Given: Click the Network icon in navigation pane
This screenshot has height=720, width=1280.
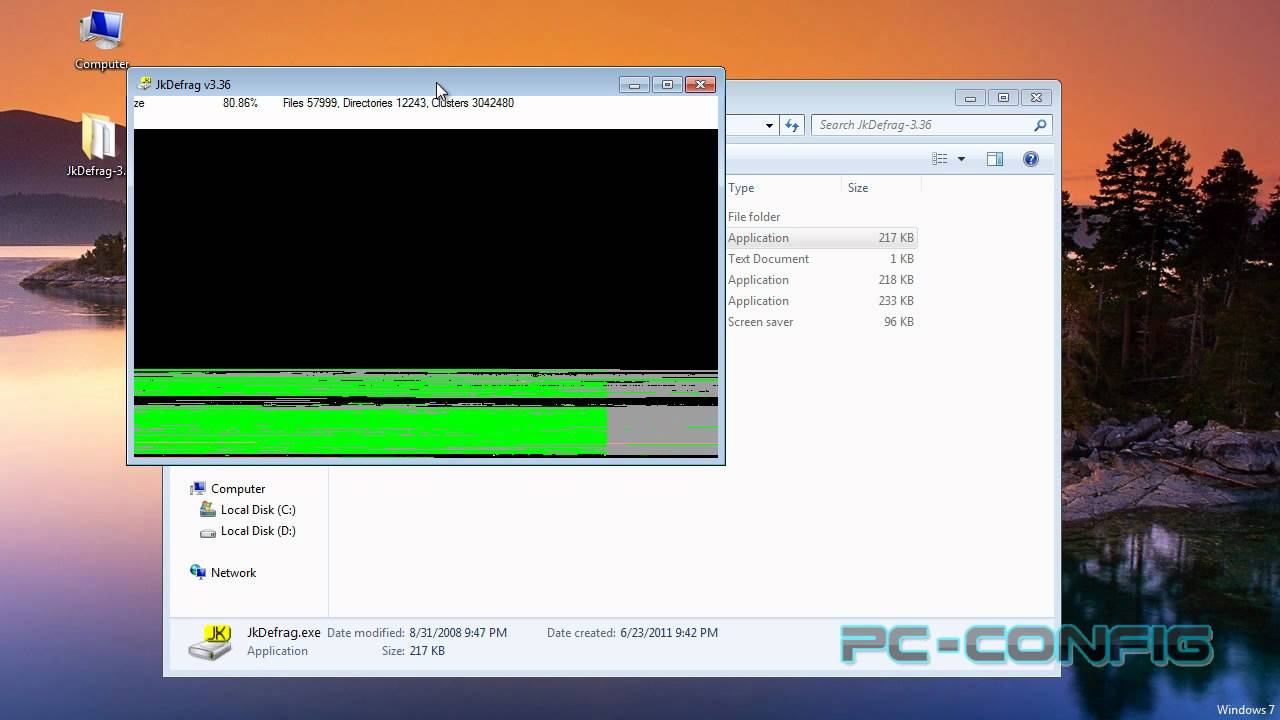Looking at the screenshot, I should (x=198, y=572).
